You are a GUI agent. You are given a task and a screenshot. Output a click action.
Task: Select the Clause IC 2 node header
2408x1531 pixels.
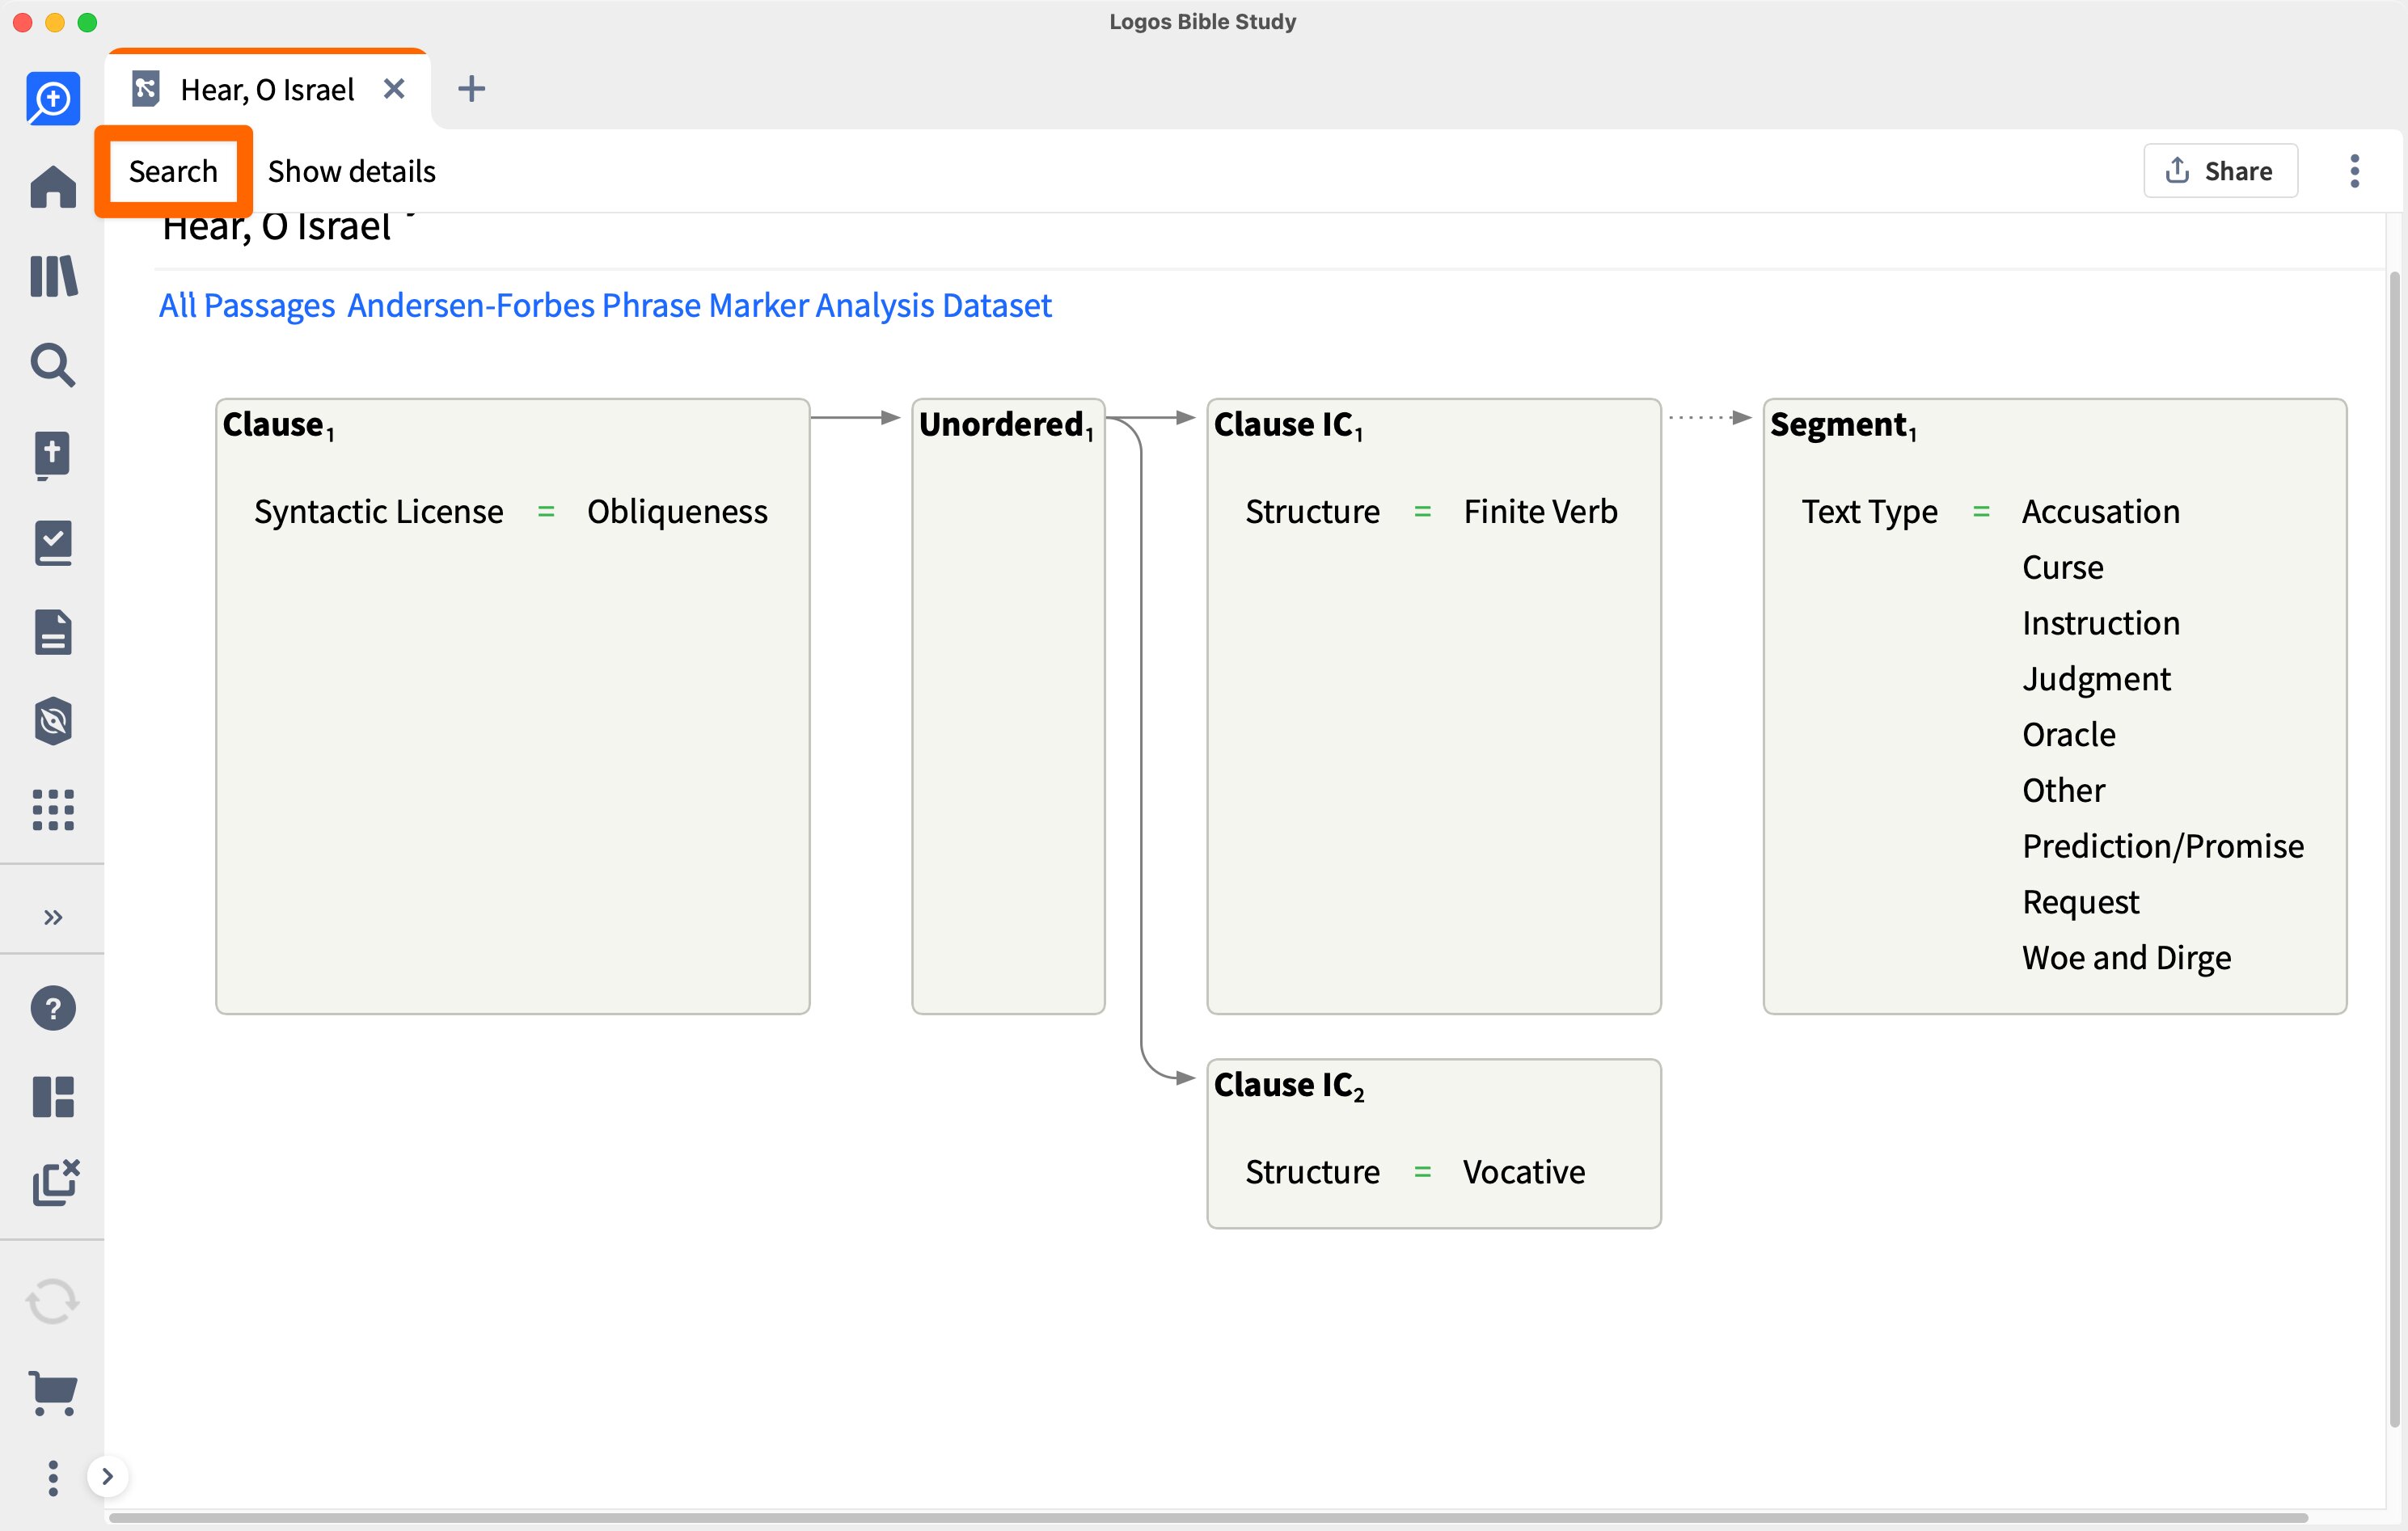click(1289, 1086)
